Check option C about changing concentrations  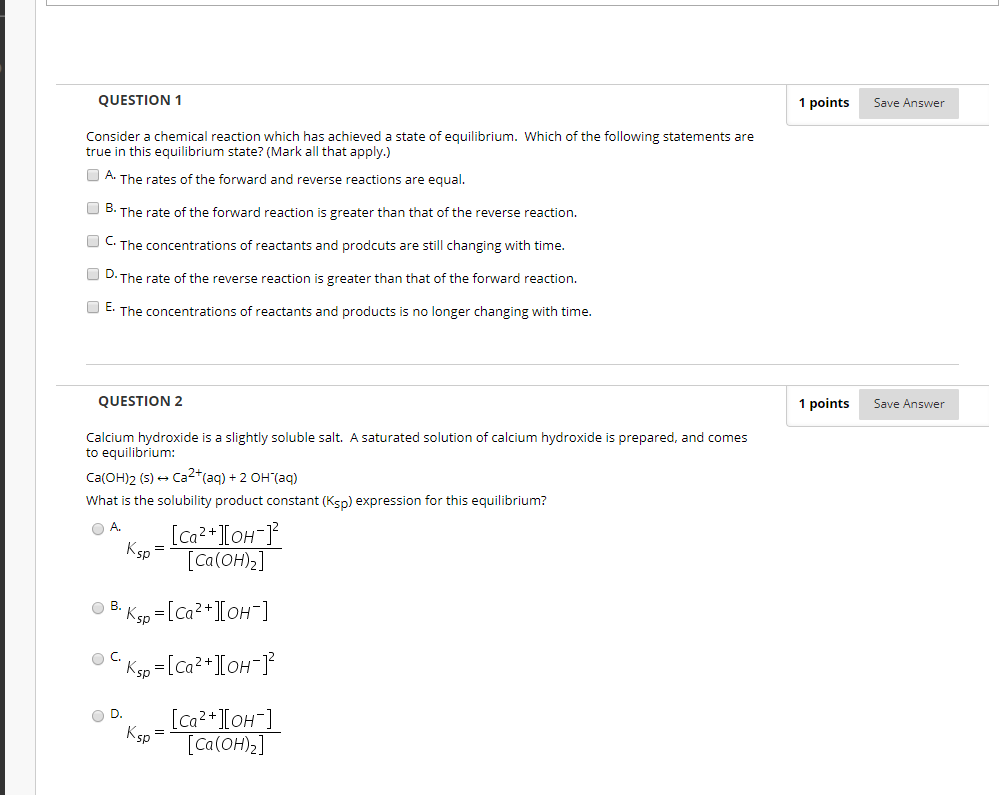92,241
